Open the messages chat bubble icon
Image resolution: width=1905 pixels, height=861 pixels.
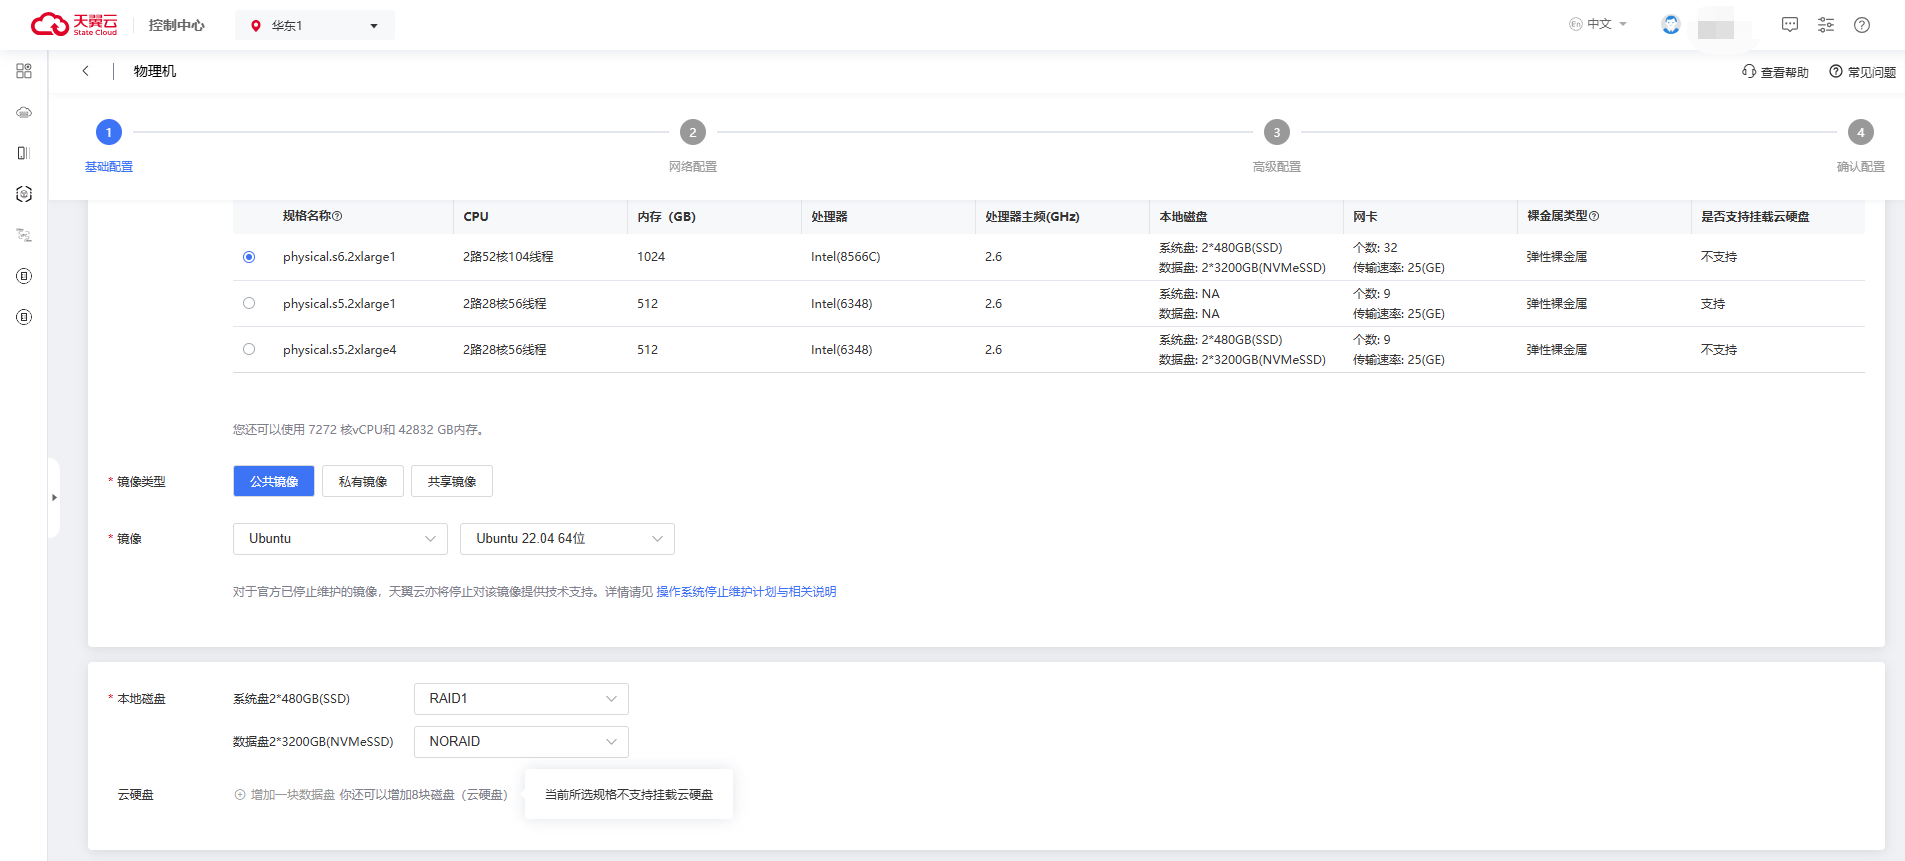point(1790,25)
